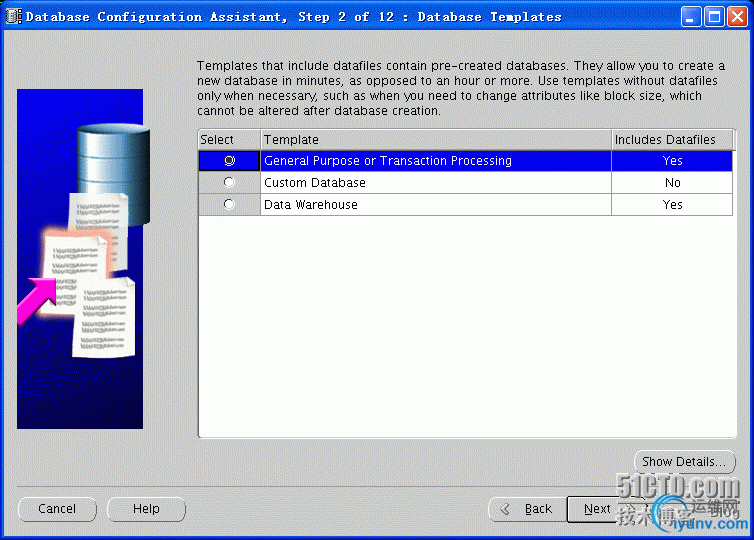Click the 'Yes' datafiles cell for Data Warehouse

(x=672, y=204)
